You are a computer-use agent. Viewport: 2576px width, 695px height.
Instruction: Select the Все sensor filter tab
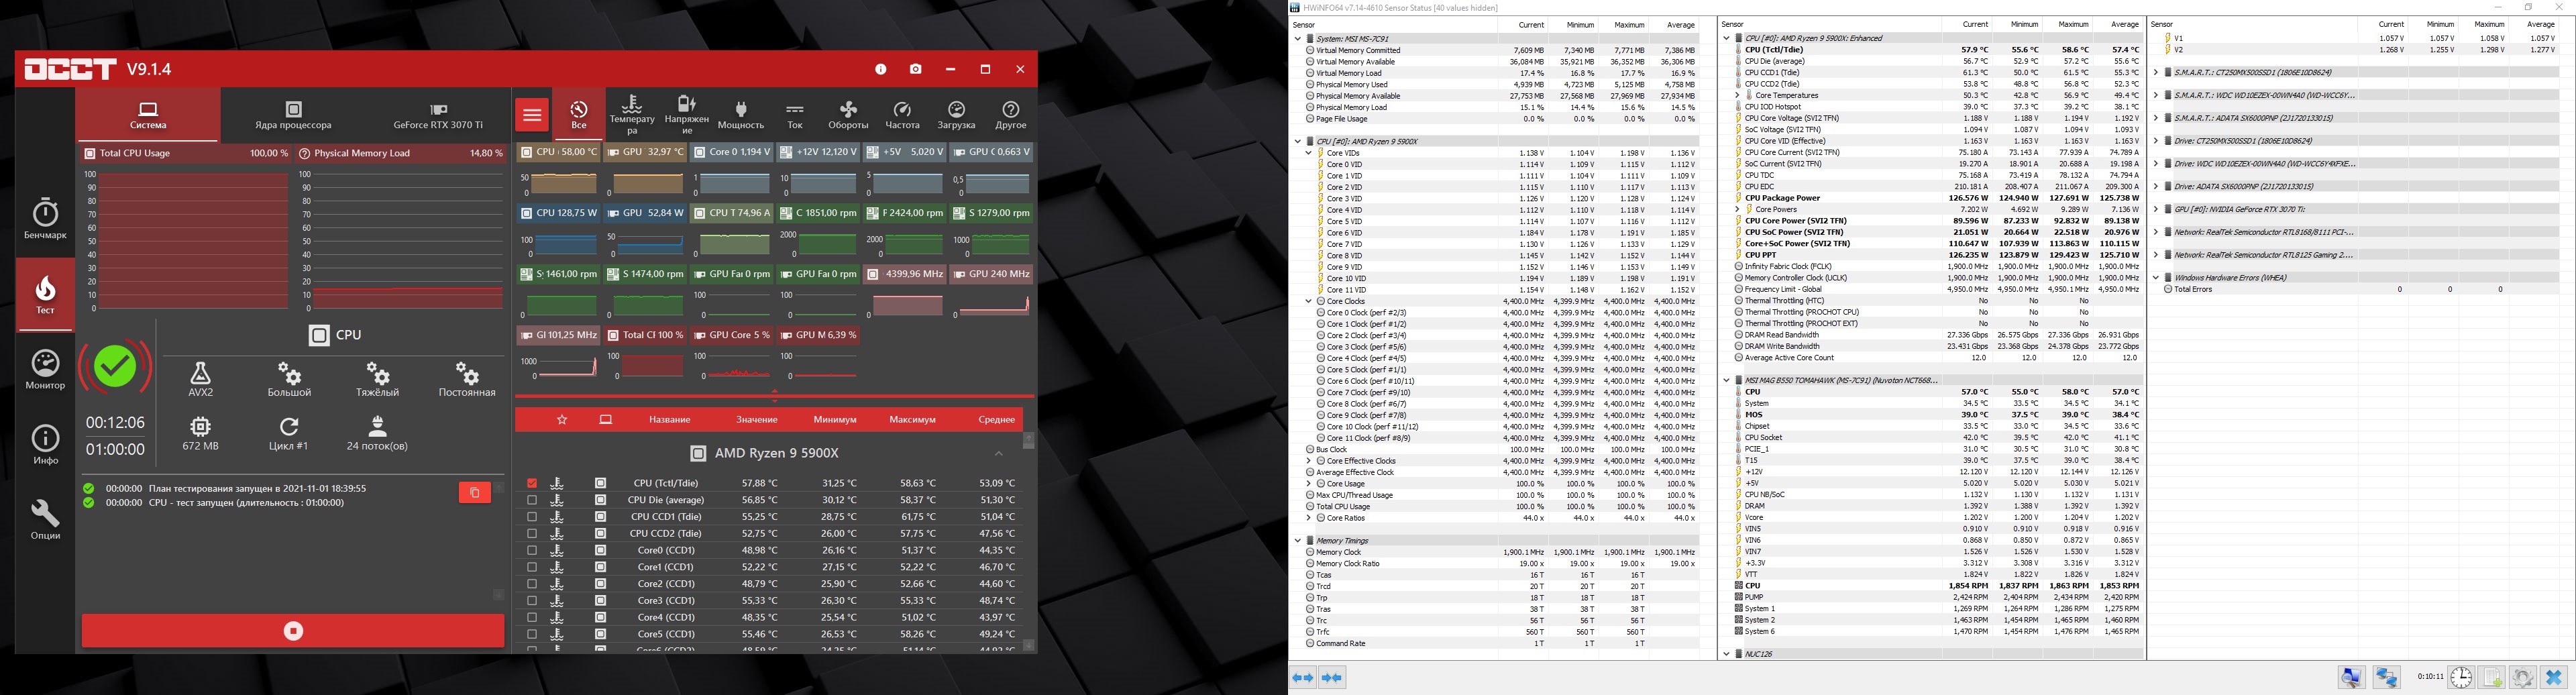(x=579, y=115)
